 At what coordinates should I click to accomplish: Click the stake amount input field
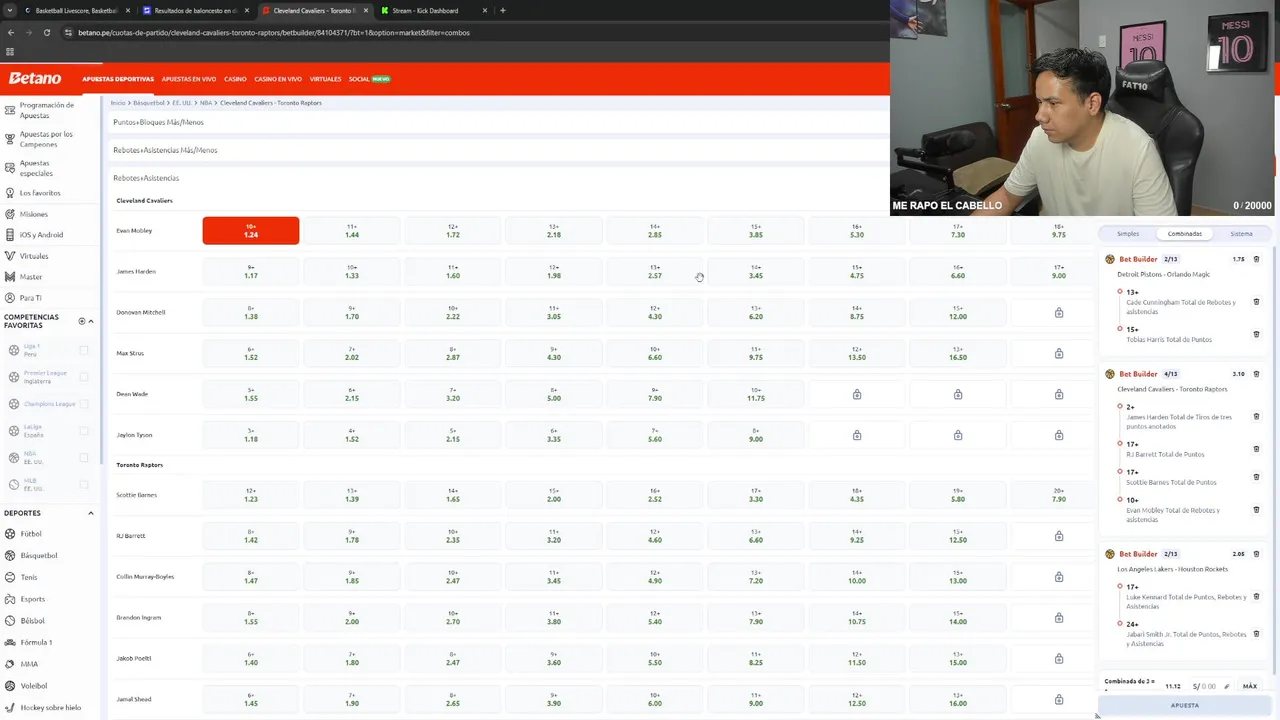(x=1205, y=687)
